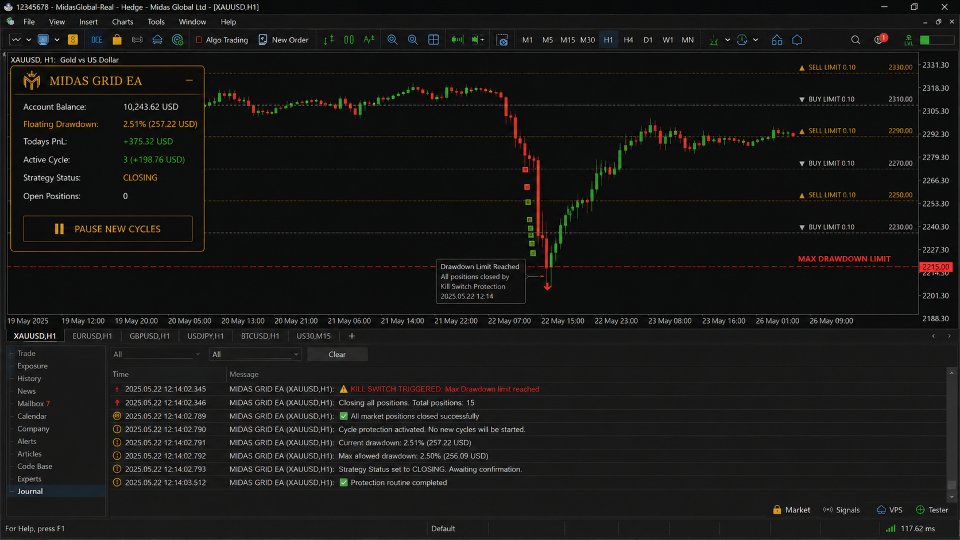Switch to the EURUSD,H1 chart tab

pos(92,336)
